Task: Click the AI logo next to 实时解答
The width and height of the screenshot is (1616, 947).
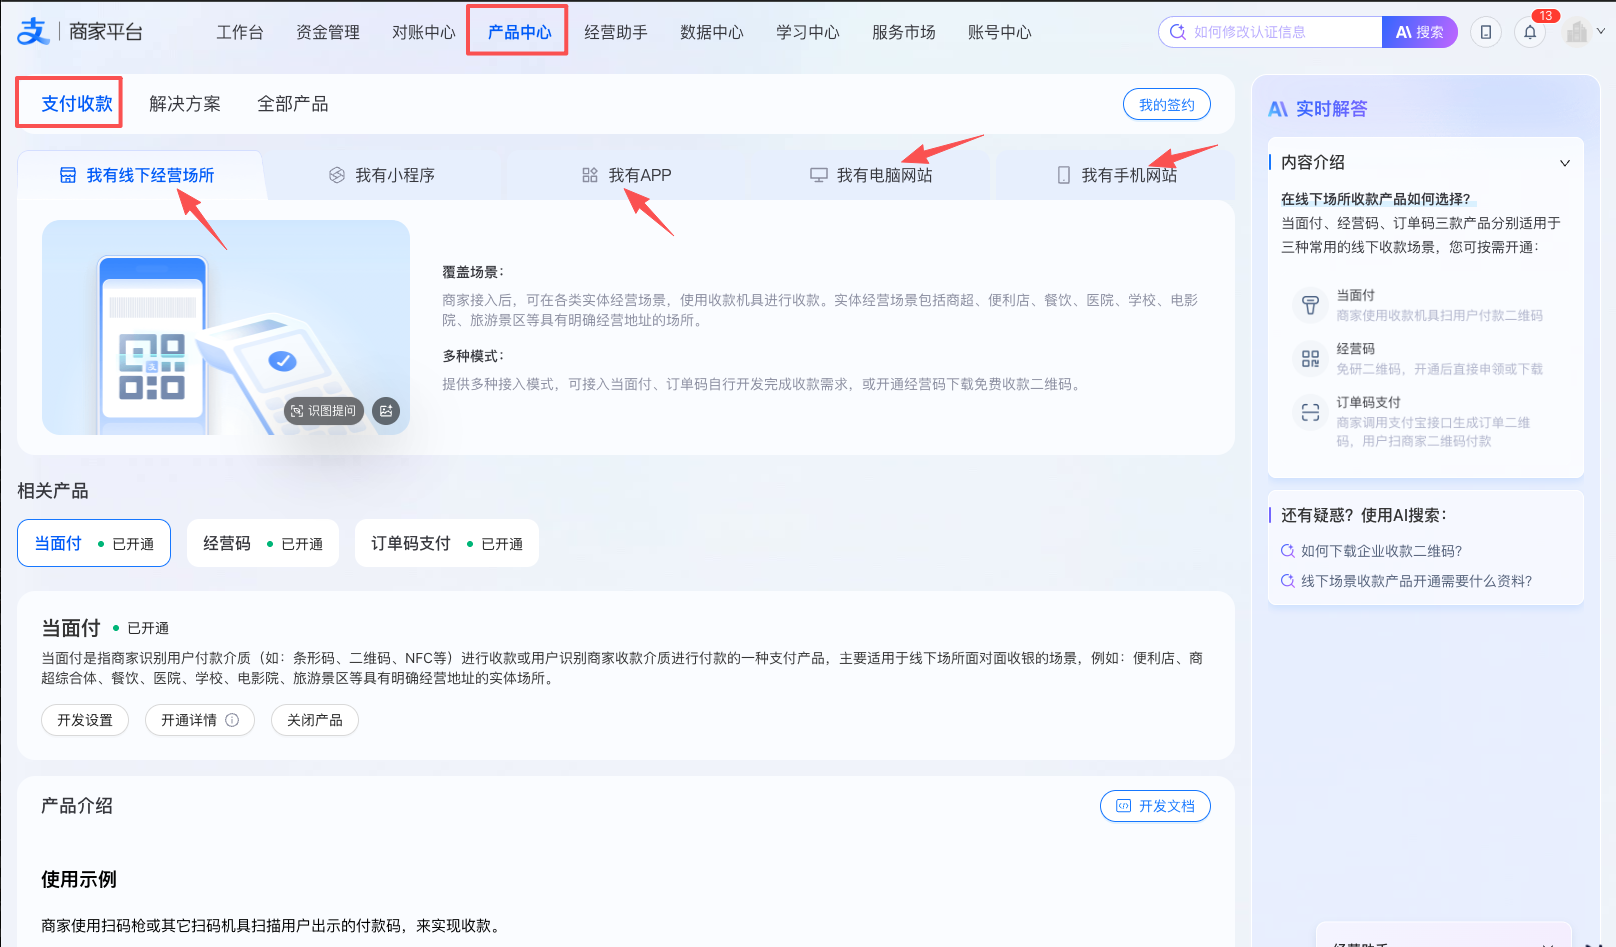Action: 1278,109
